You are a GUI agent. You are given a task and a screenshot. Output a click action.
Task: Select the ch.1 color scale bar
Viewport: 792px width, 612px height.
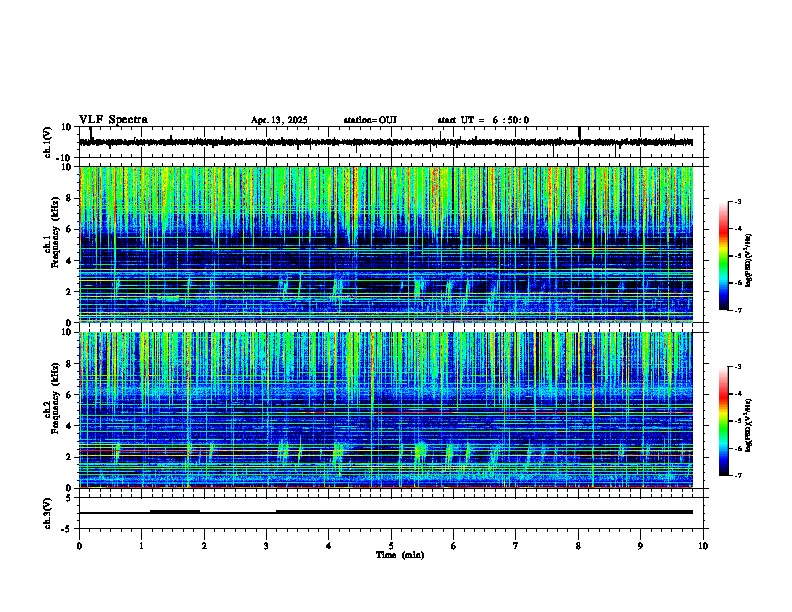pos(723,256)
